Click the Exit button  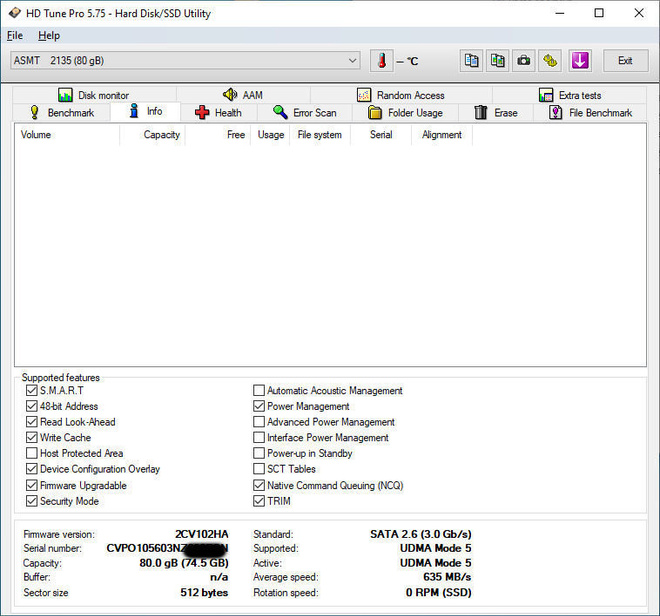click(625, 61)
